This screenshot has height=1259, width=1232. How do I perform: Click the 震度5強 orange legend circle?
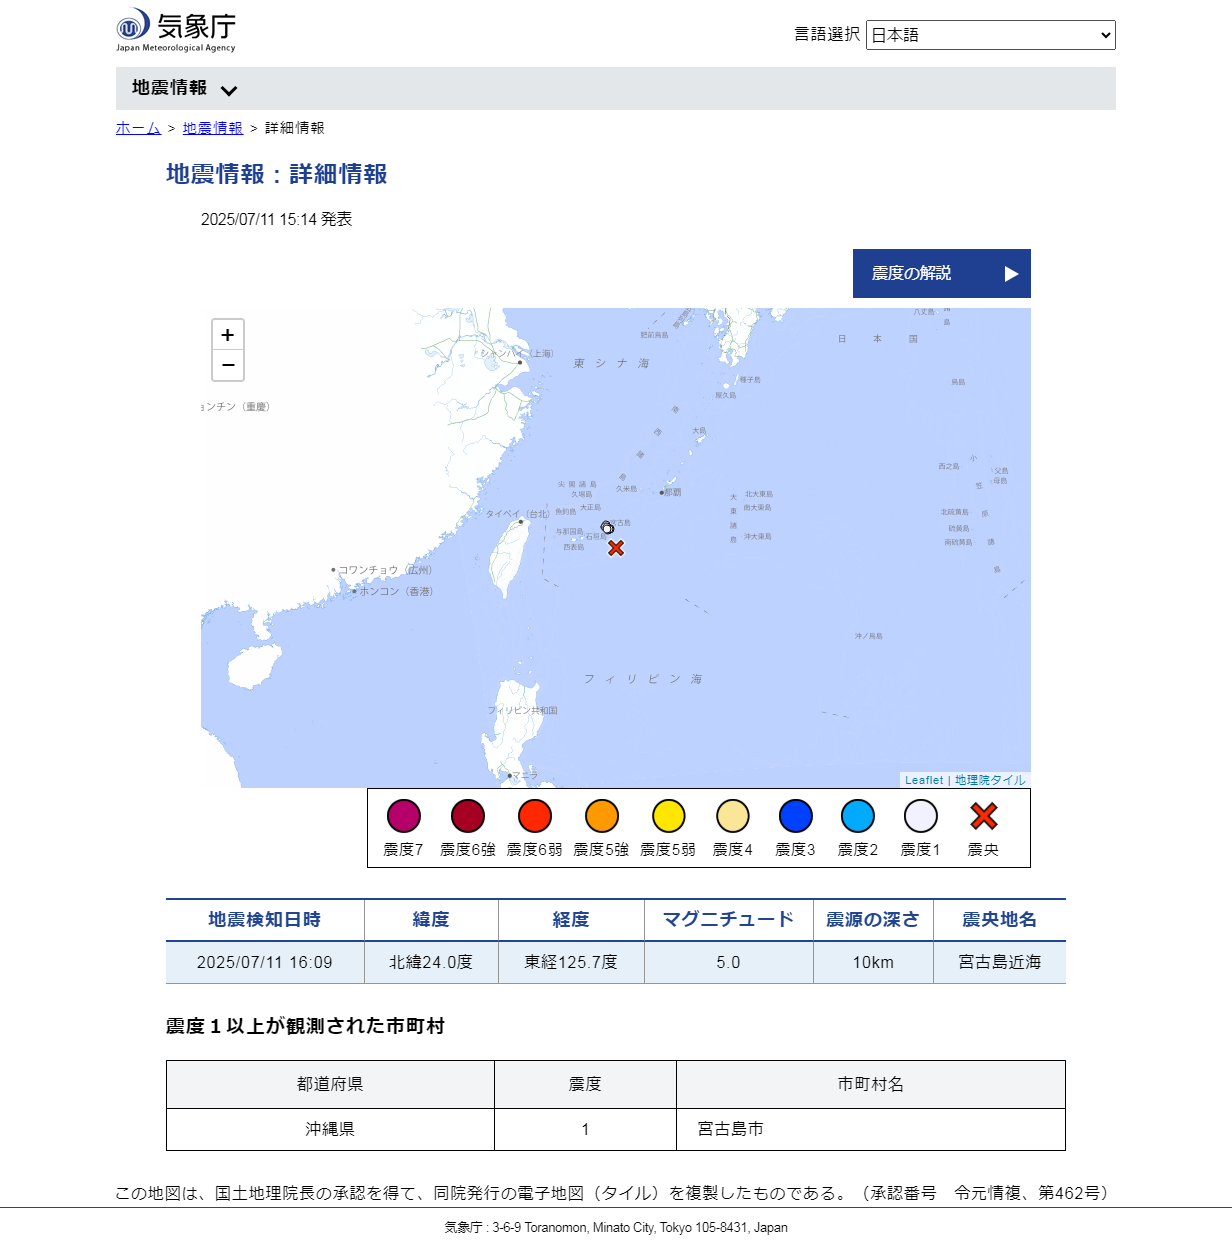click(x=602, y=816)
